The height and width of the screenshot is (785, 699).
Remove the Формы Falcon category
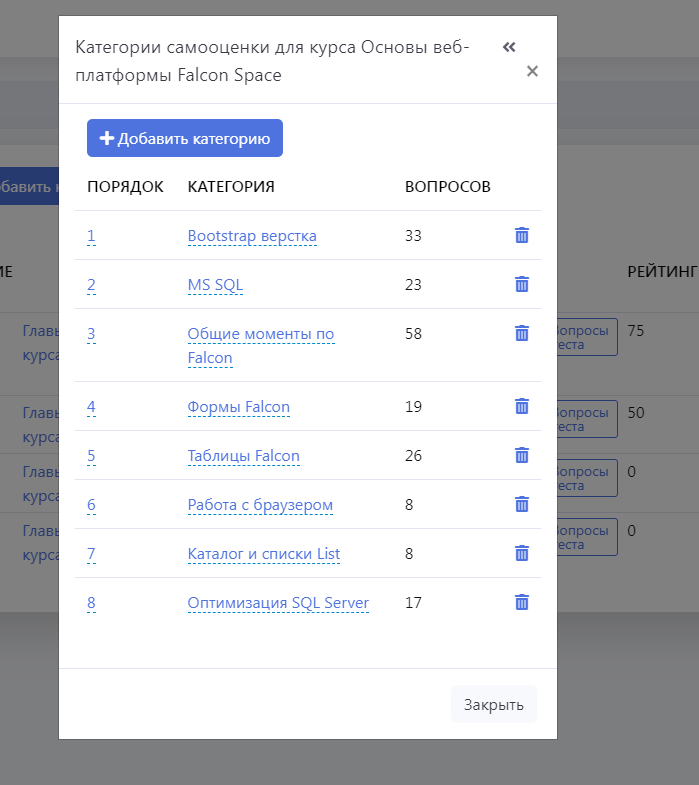pyautogui.click(x=521, y=407)
